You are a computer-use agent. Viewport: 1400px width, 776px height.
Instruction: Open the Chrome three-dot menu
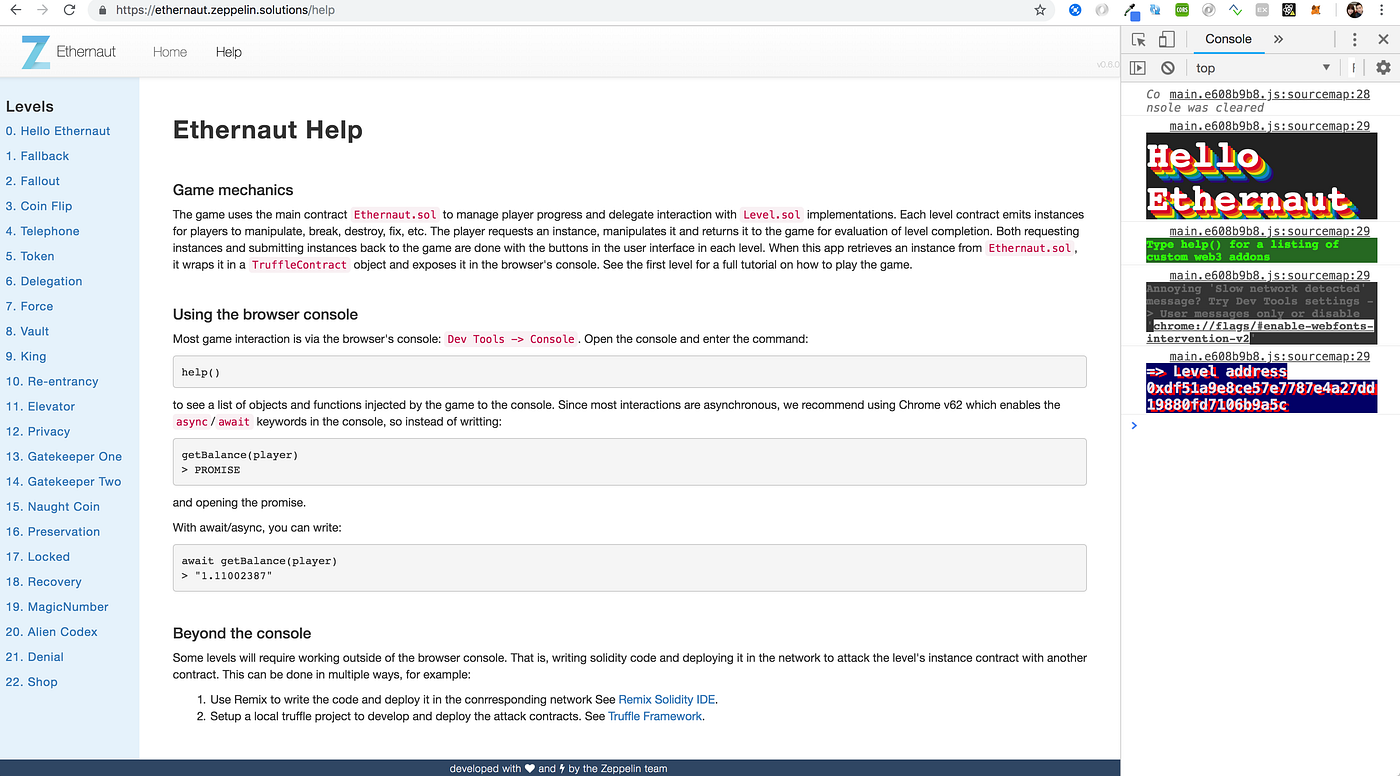coord(1383,10)
